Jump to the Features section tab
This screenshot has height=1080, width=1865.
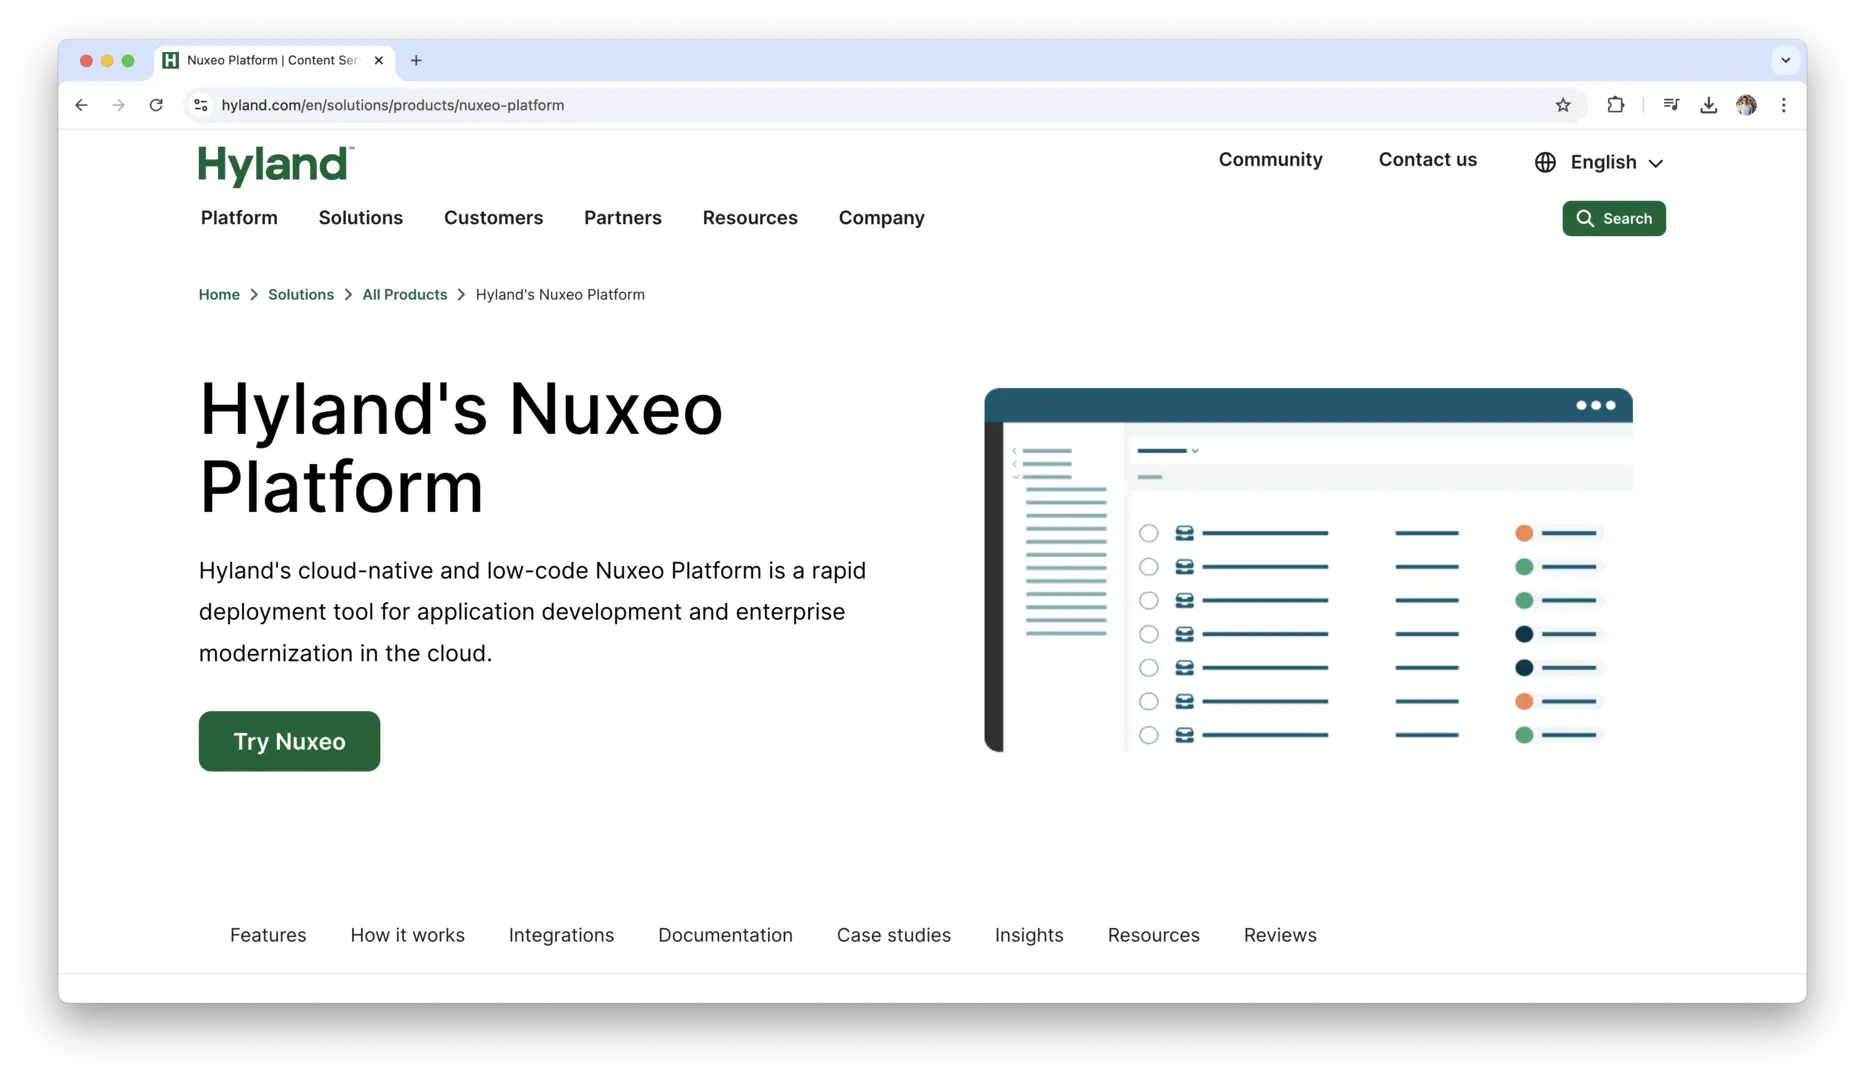click(268, 935)
